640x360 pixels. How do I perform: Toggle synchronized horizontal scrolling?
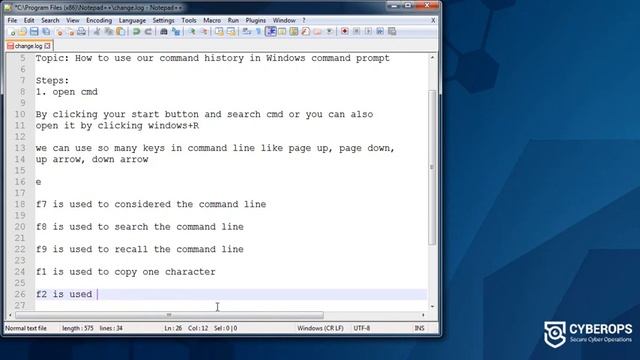point(231,31)
